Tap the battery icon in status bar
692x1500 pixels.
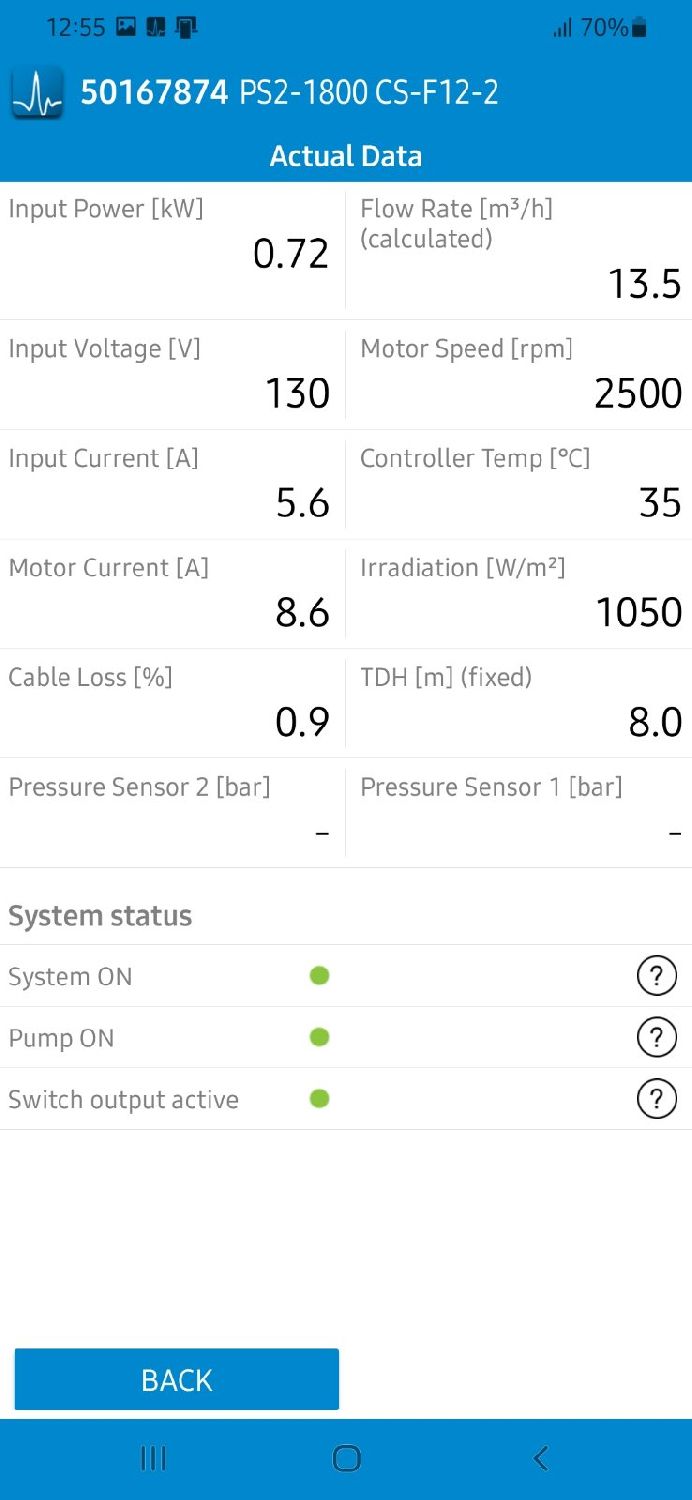tap(640, 28)
